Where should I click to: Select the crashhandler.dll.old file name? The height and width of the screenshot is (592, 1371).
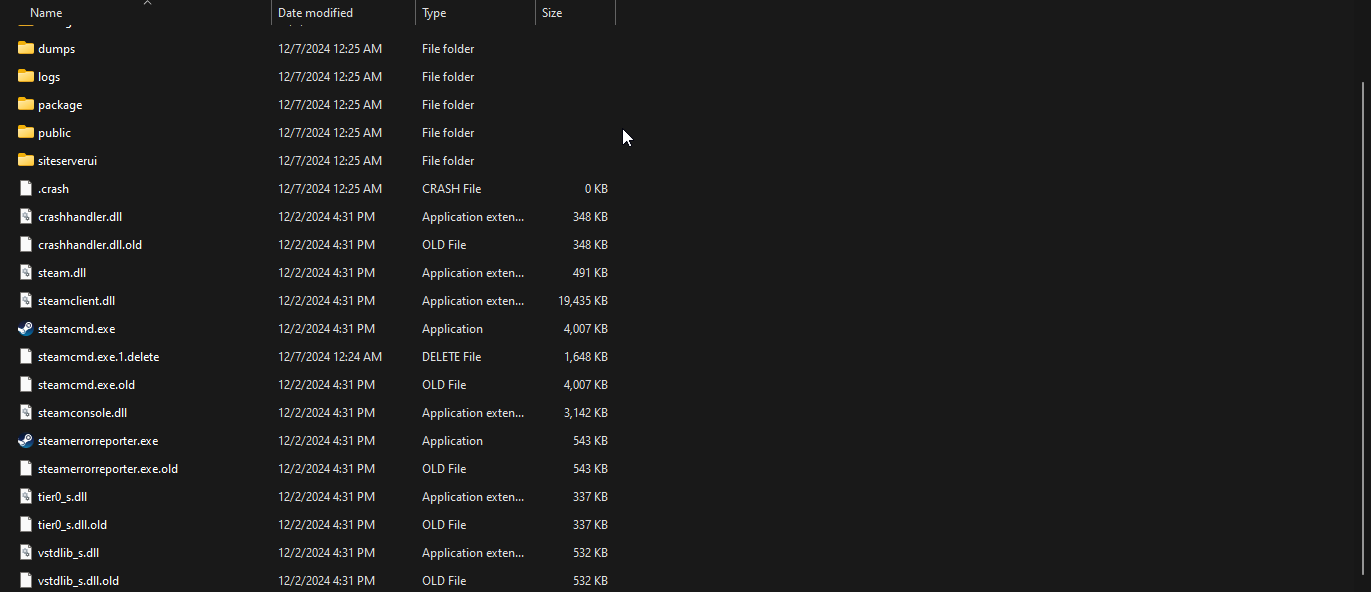click(90, 245)
